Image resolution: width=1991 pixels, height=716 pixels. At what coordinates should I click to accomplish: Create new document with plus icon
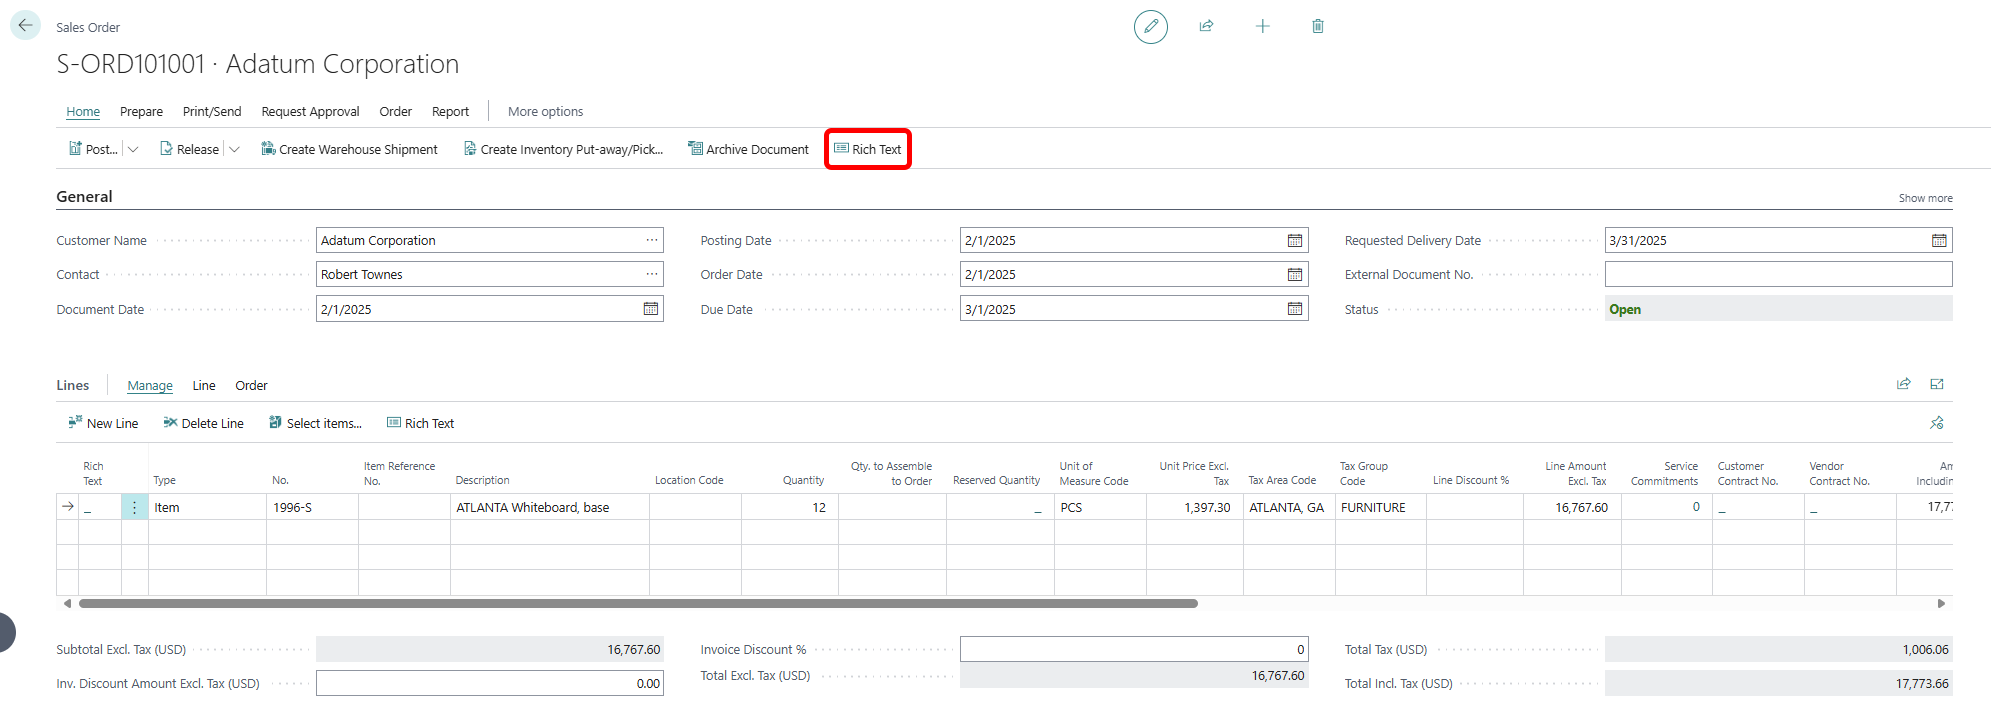click(1263, 26)
